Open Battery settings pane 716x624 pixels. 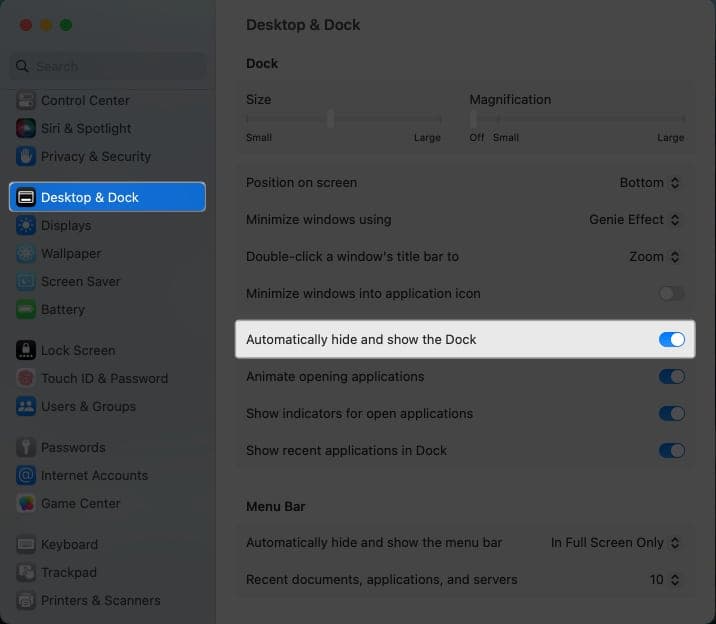pyautogui.click(x=107, y=309)
